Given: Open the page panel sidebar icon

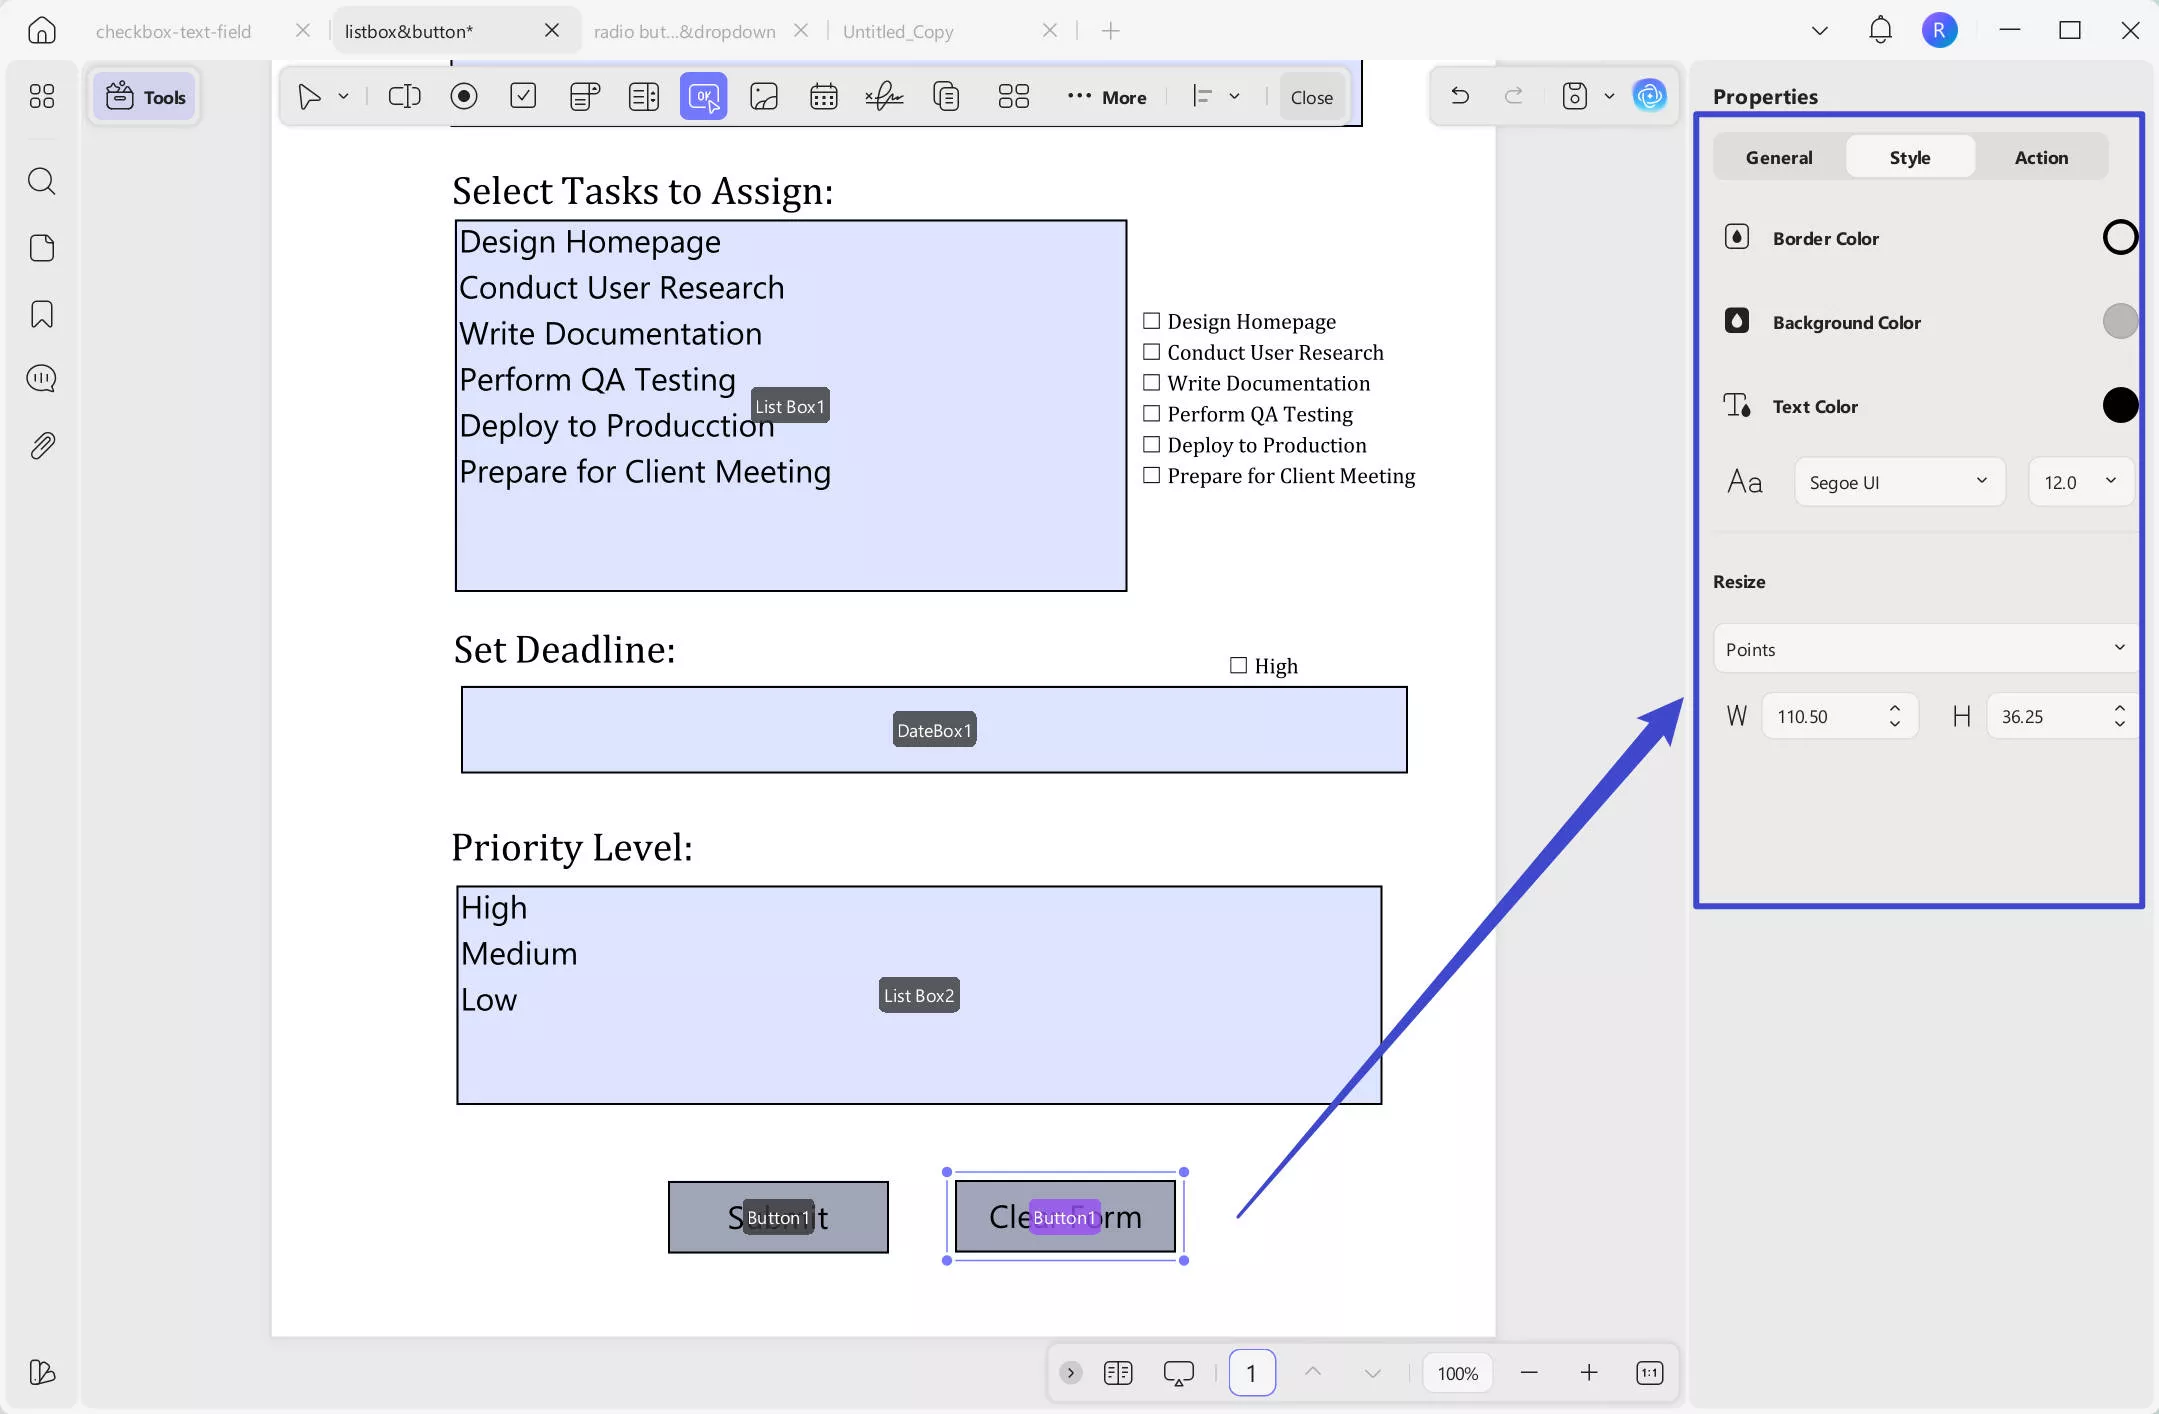Looking at the screenshot, I should coord(41,248).
